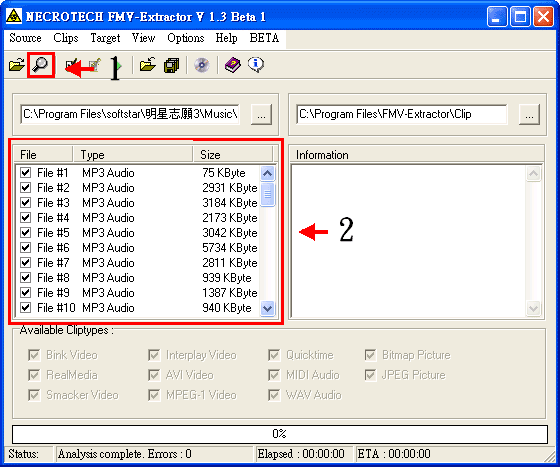The width and height of the screenshot is (560, 467).
Task: Toggle the Smacker Video cliptype checkbox
Action: pyautogui.click(x=34, y=395)
